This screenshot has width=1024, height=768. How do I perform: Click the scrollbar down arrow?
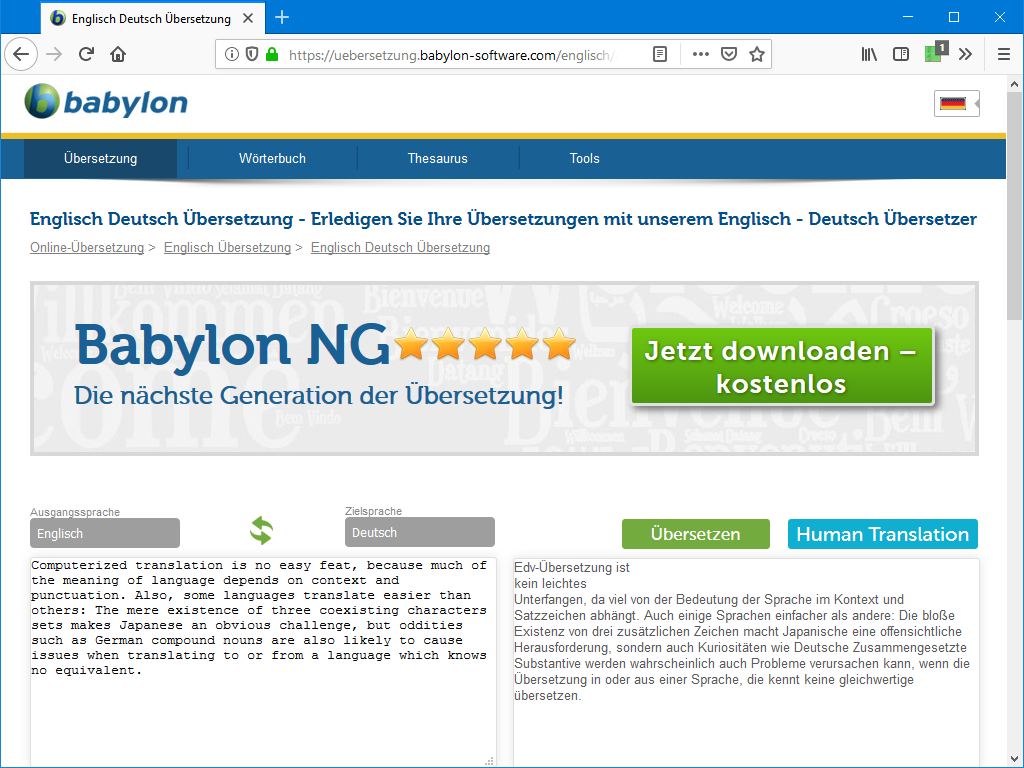click(1014, 760)
